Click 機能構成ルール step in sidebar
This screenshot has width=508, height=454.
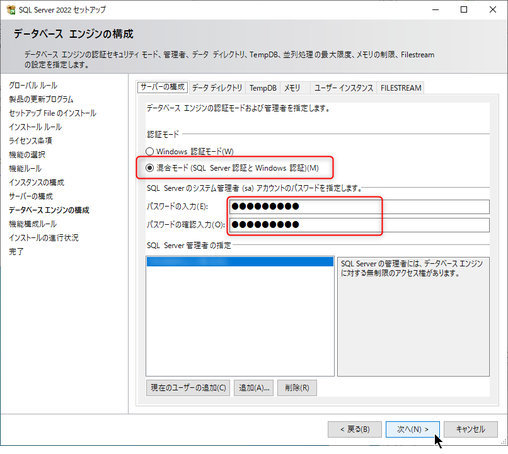33,224
